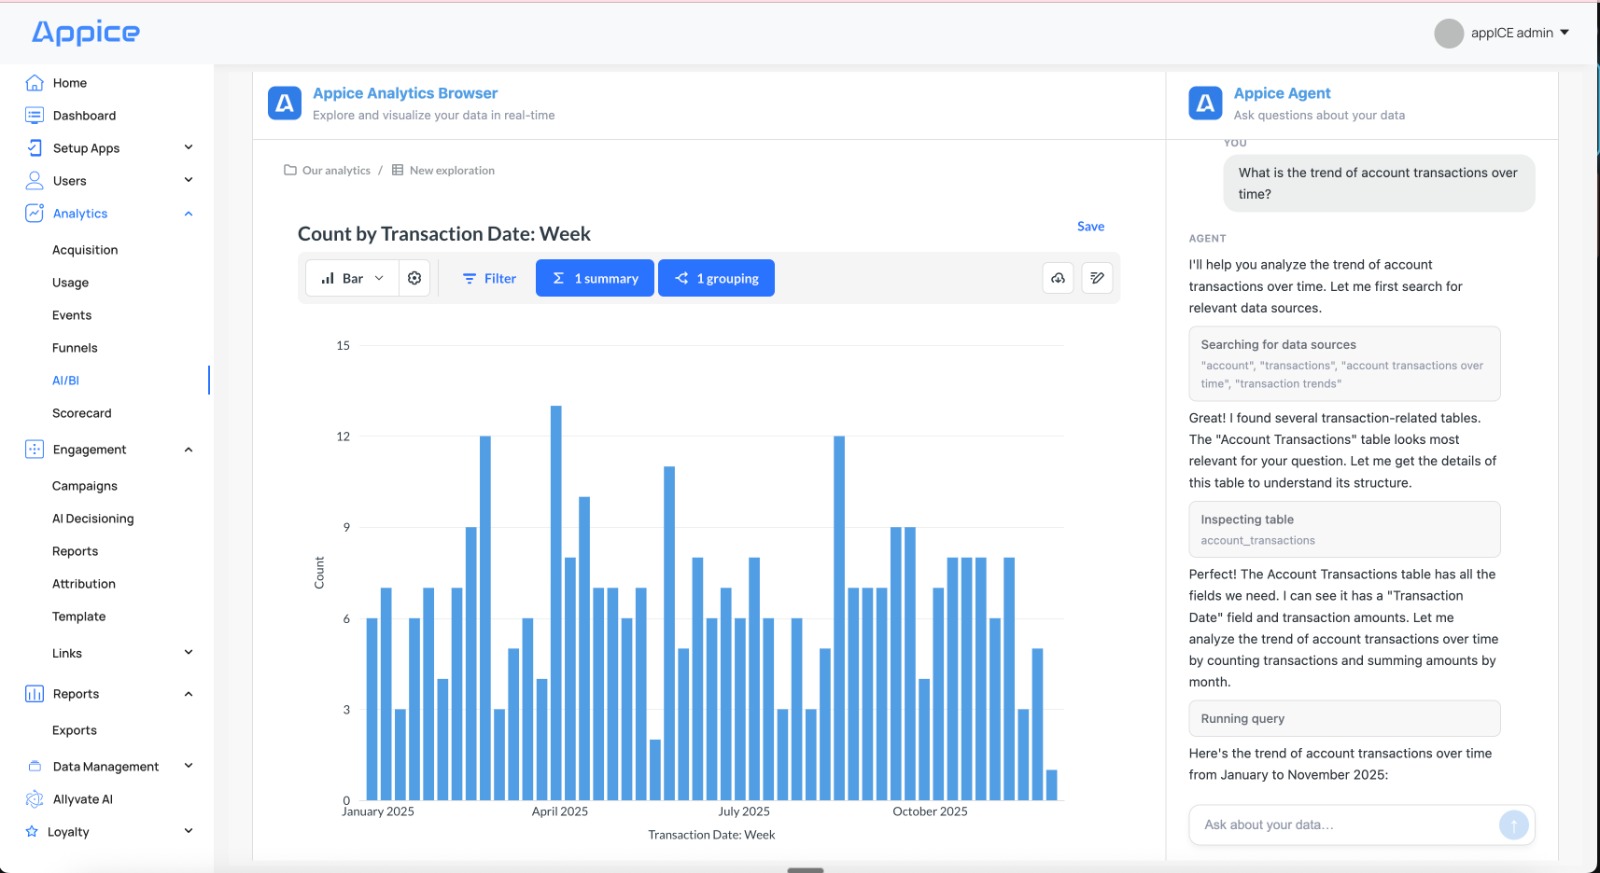Click the Dashboard icon in sidebar
Viewport: 1600px width, 873px height.
[34, 116]
